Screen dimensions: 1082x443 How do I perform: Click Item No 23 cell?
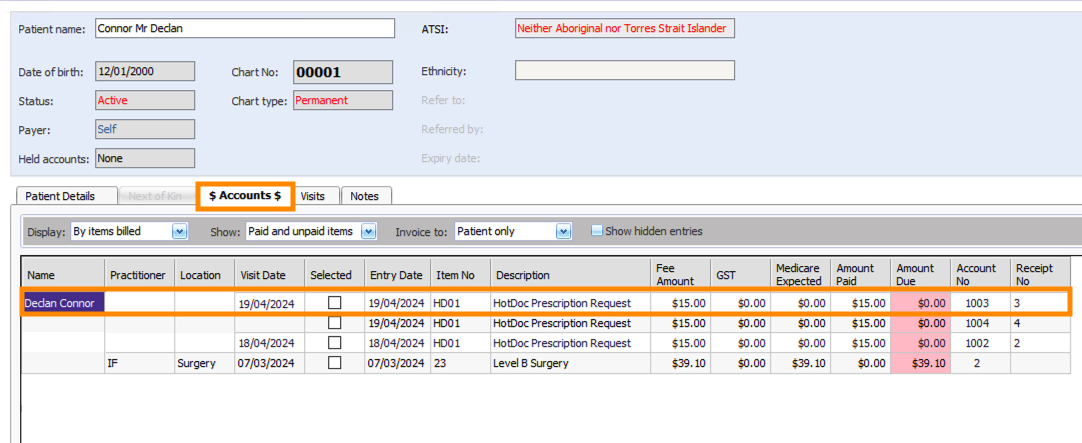(x=460, y=363)
